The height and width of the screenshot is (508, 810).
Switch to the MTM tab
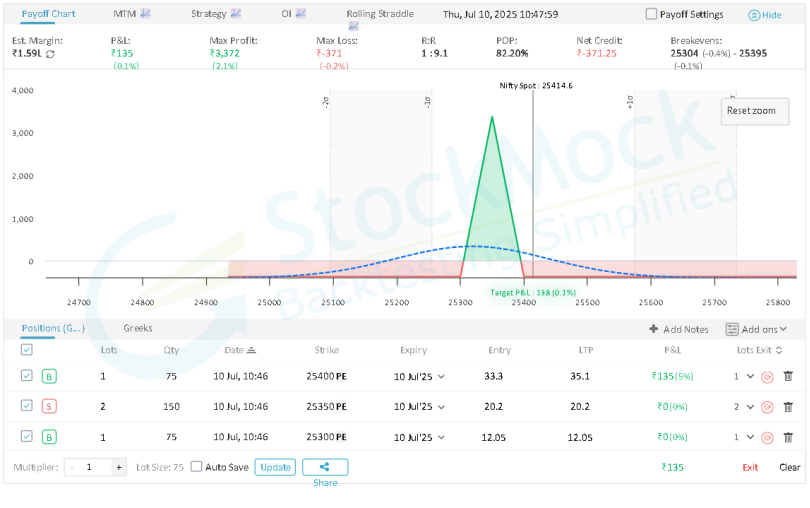[124, 14]
